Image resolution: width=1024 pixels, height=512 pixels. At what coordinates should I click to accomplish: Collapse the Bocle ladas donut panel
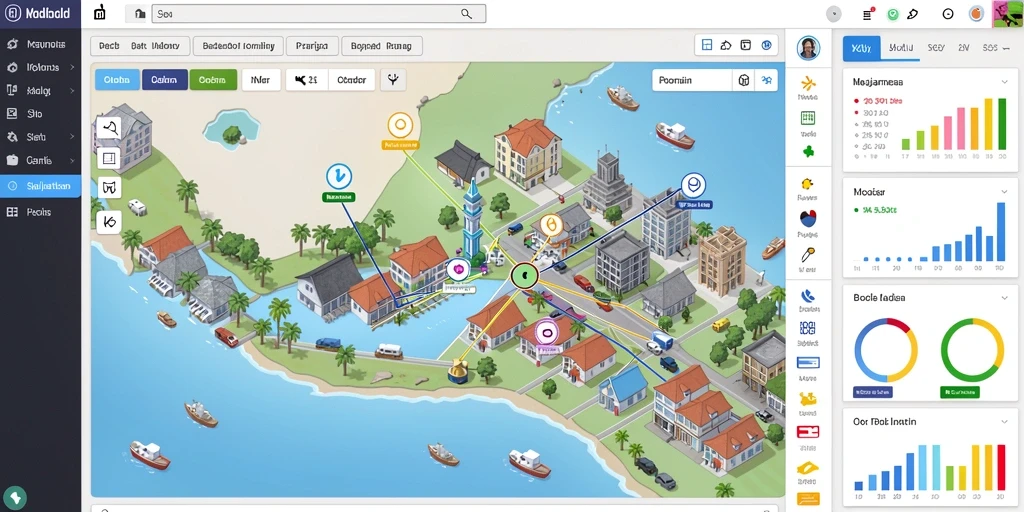(1004, 297)
